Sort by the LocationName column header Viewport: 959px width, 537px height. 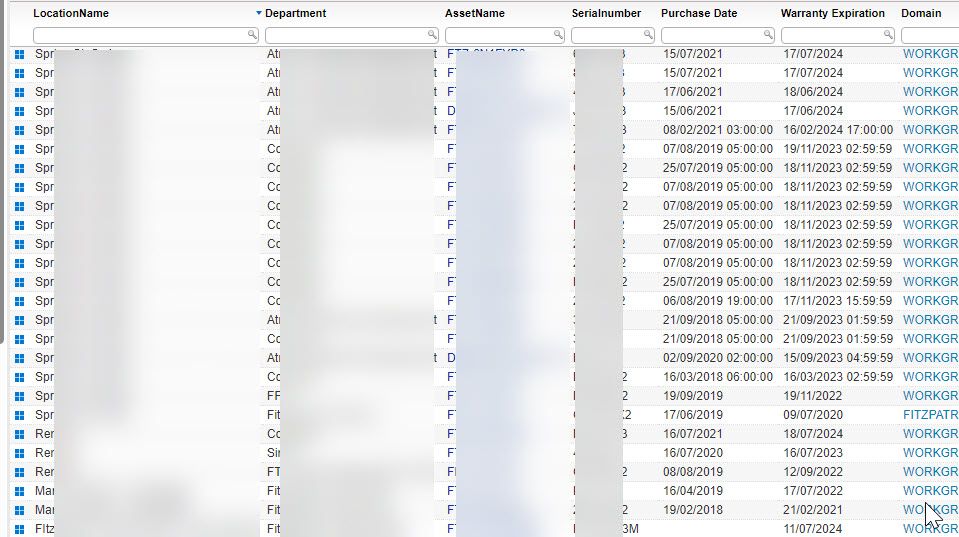[71, 14]
